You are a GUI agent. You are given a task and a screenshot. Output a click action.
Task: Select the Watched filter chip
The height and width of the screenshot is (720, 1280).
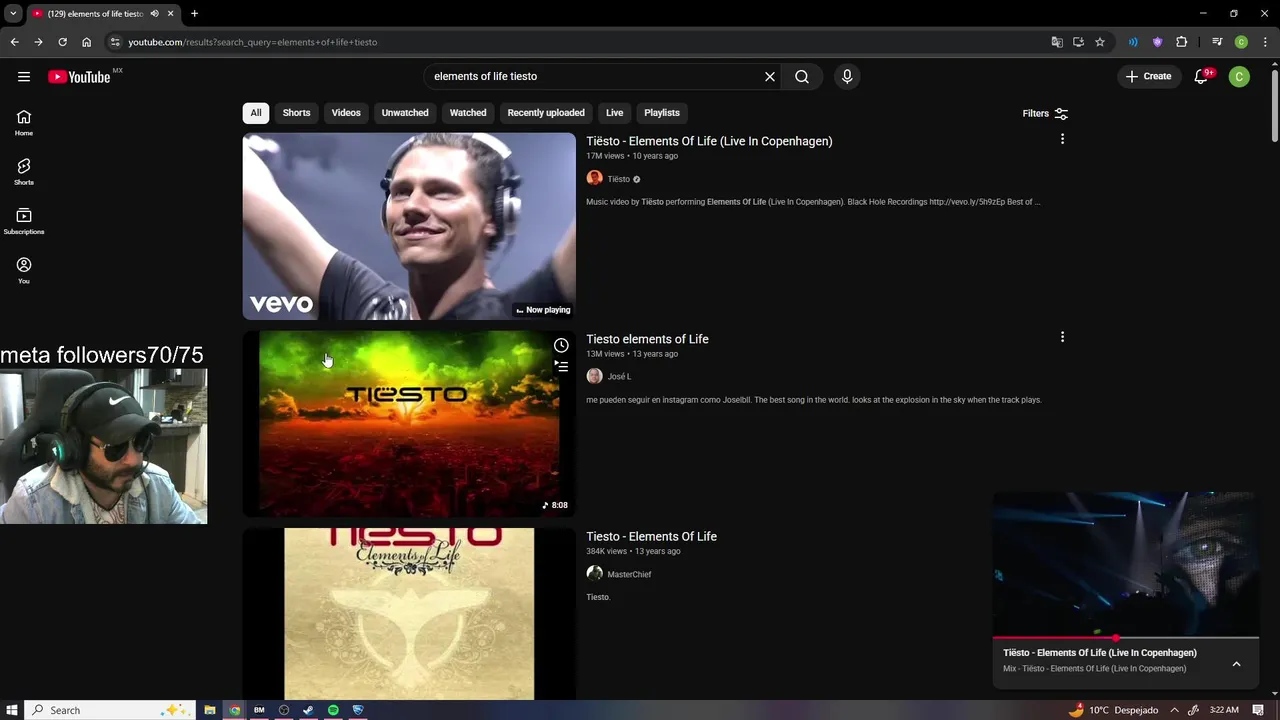point(468,113)
